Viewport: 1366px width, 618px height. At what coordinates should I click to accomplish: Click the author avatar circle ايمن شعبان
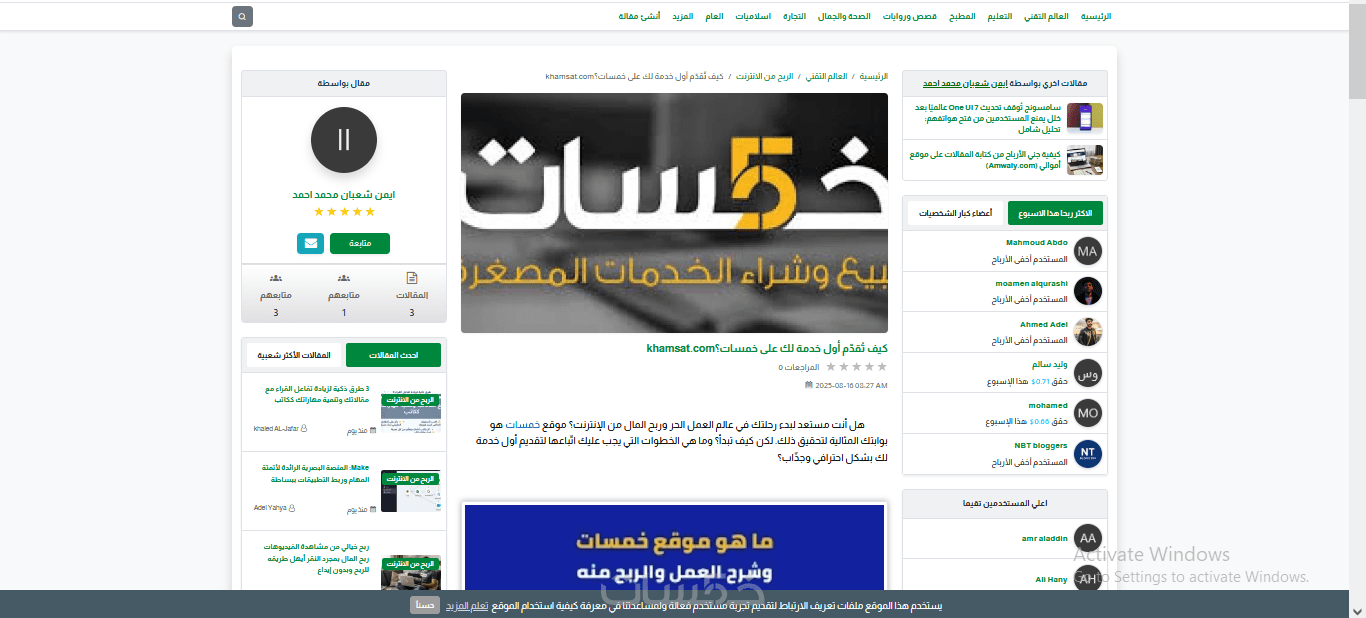point(344,140)
